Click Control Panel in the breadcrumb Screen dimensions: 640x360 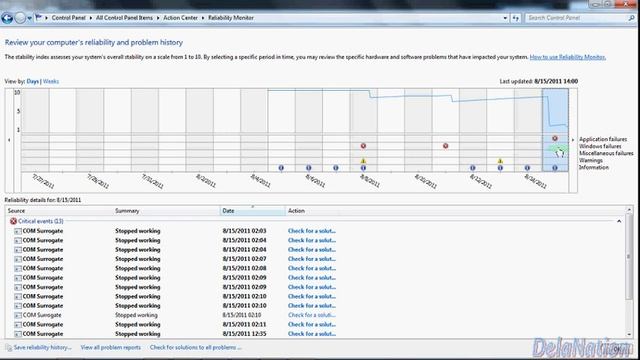(69, 18)
